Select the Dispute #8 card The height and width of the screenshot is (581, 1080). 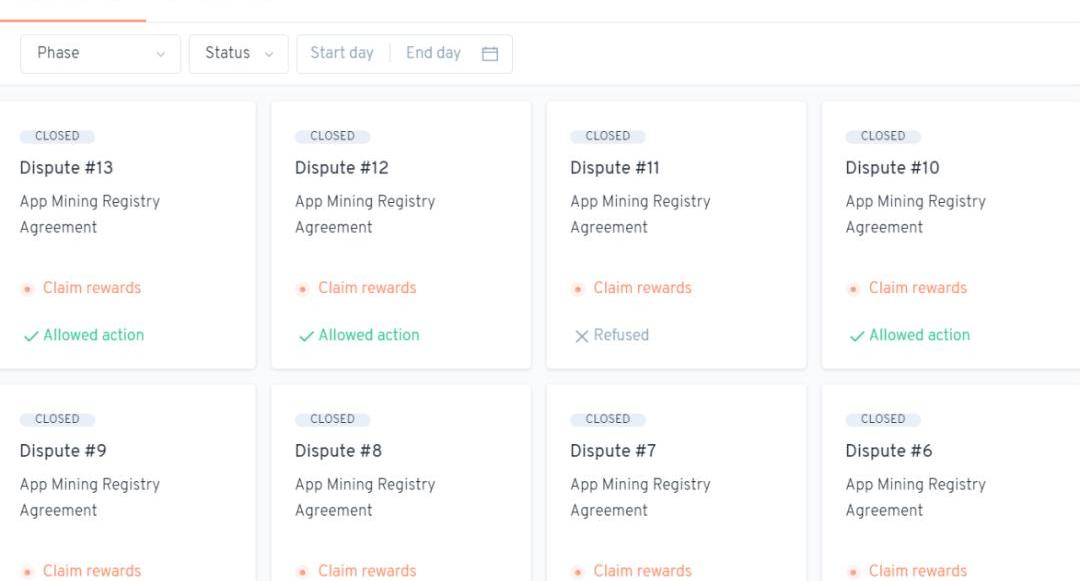coord(400,480)
